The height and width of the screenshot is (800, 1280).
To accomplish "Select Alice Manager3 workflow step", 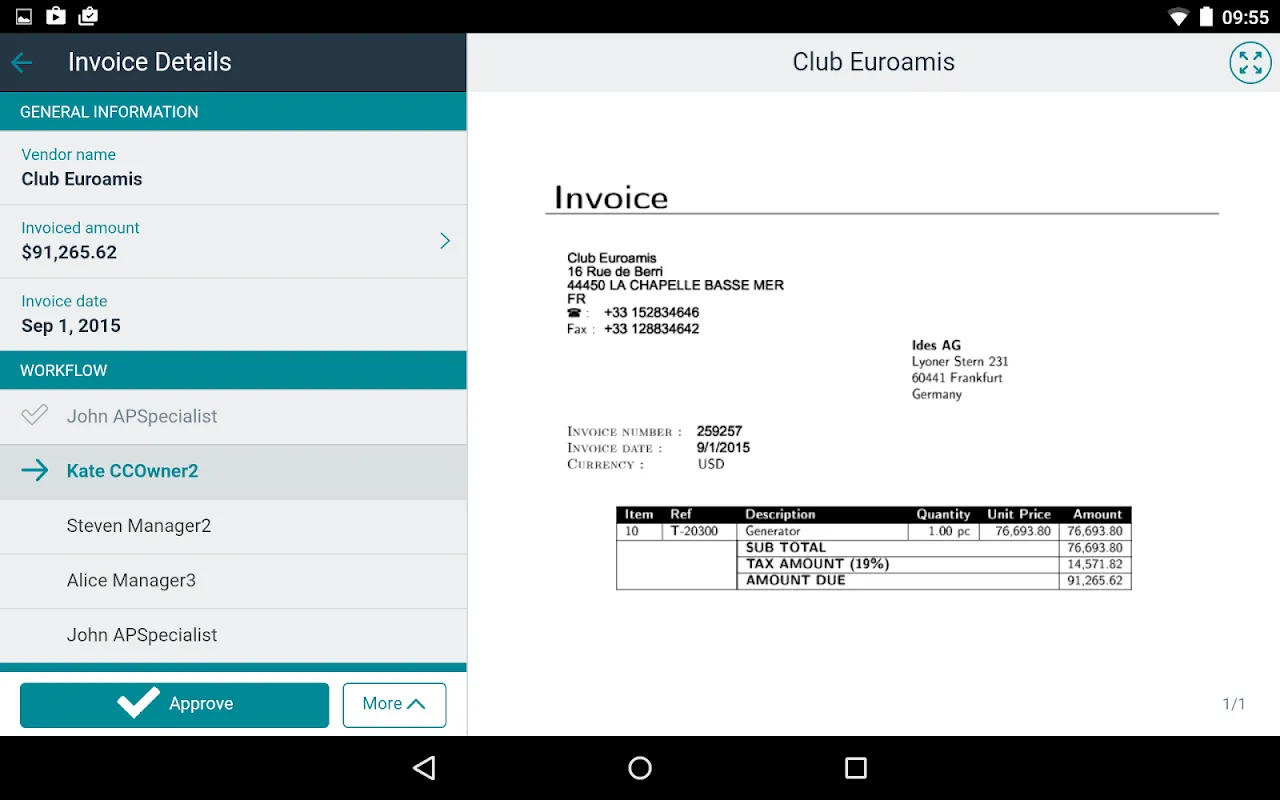I will [x=233, y=581].
